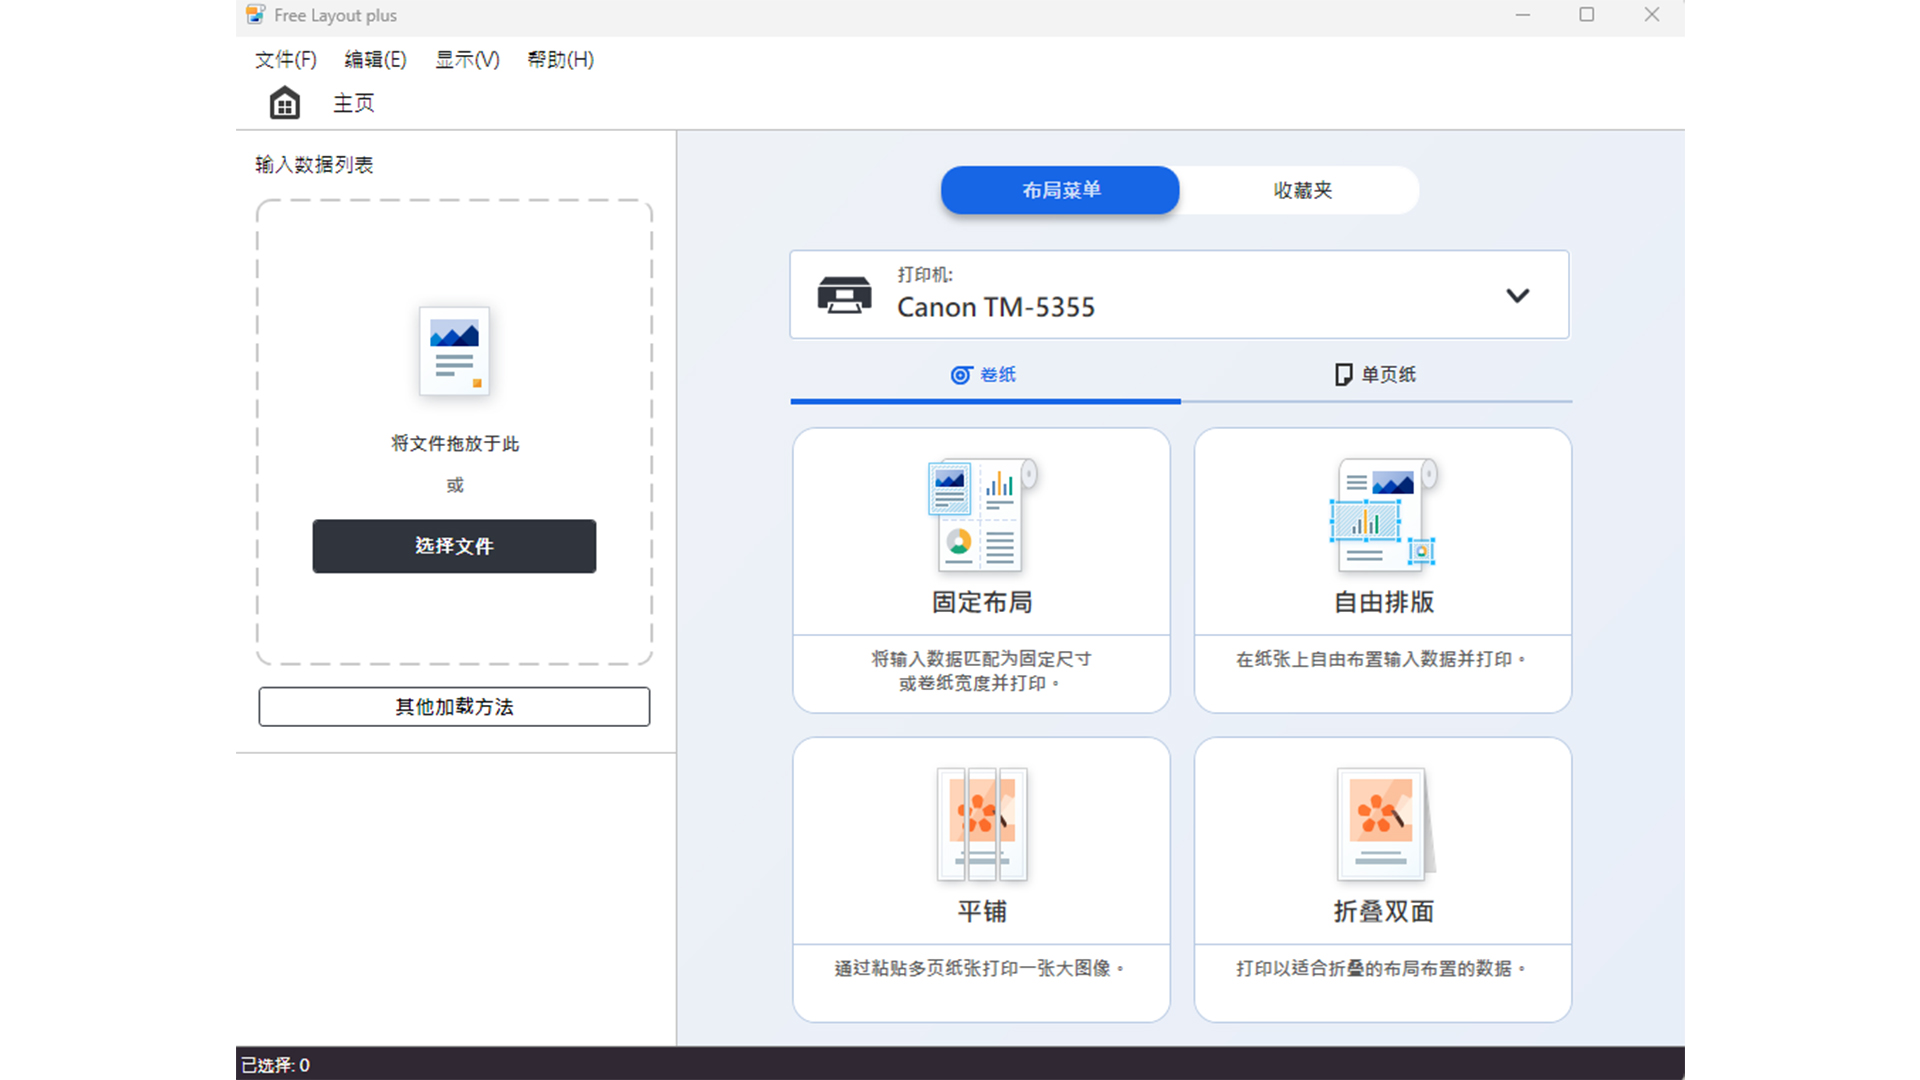This screenshot has height=1080, width=1920.
Task: Minimize the Free Layout plus window
Action: point(1522,15)
